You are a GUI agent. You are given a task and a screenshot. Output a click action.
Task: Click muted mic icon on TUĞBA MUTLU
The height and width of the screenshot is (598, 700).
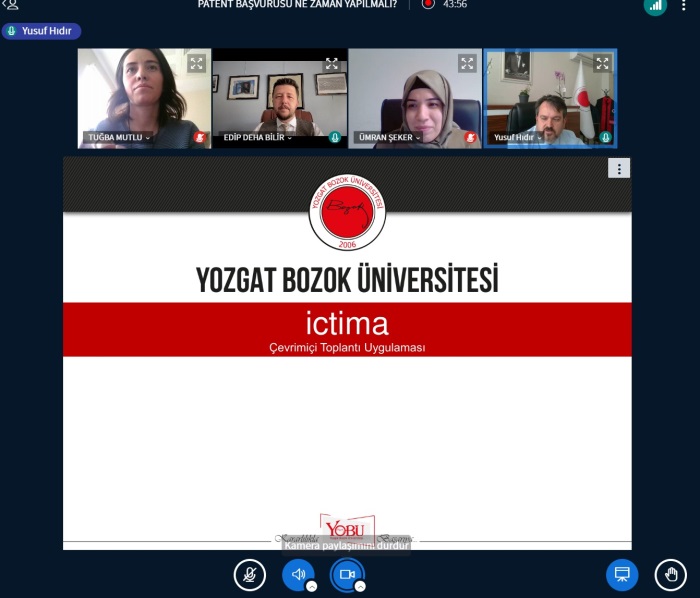(x=200, y=137)
